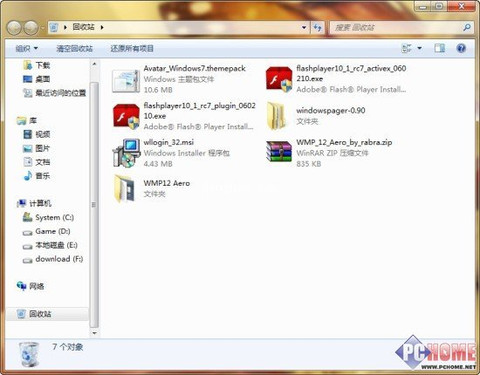Click the file name WMP_12_Aero_by_rabra.zip

[344, 142]
